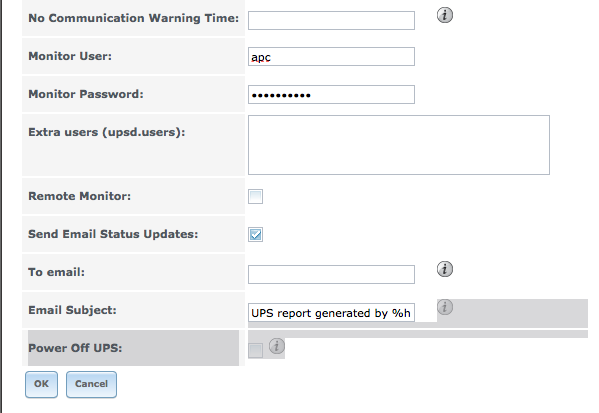Focus the No Communication Warning Time field
This screenshot has height=413, width=599.
click(331, 20)
